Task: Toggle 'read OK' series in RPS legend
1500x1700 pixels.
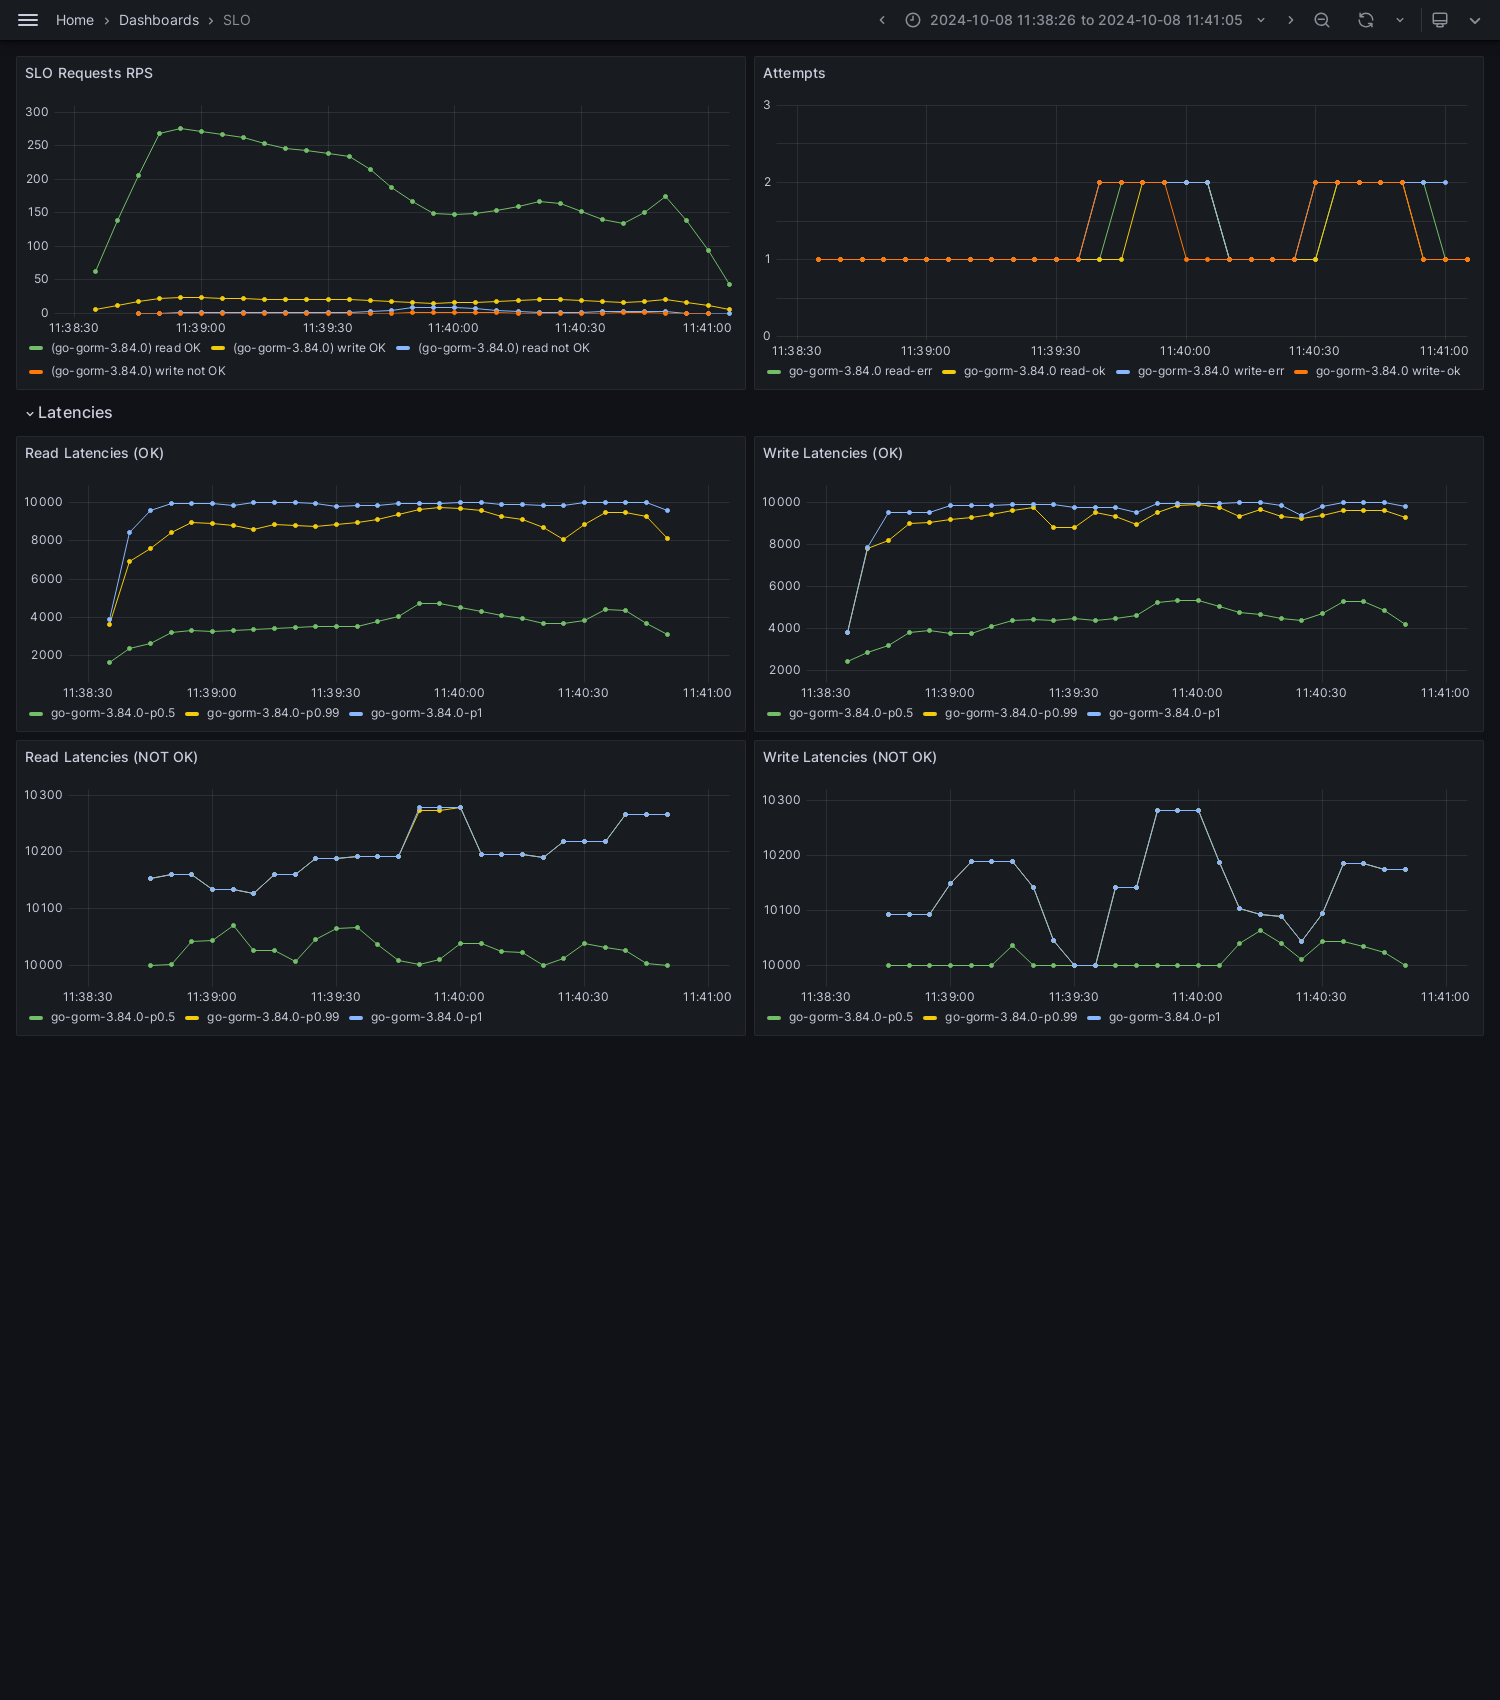Action: [126, 348]
